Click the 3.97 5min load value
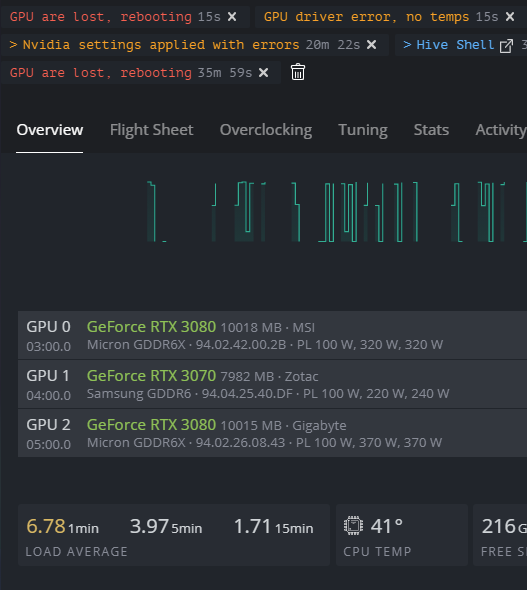Image resolution: width=527 pixels, height=590 pixels. [x=166, y=526]
